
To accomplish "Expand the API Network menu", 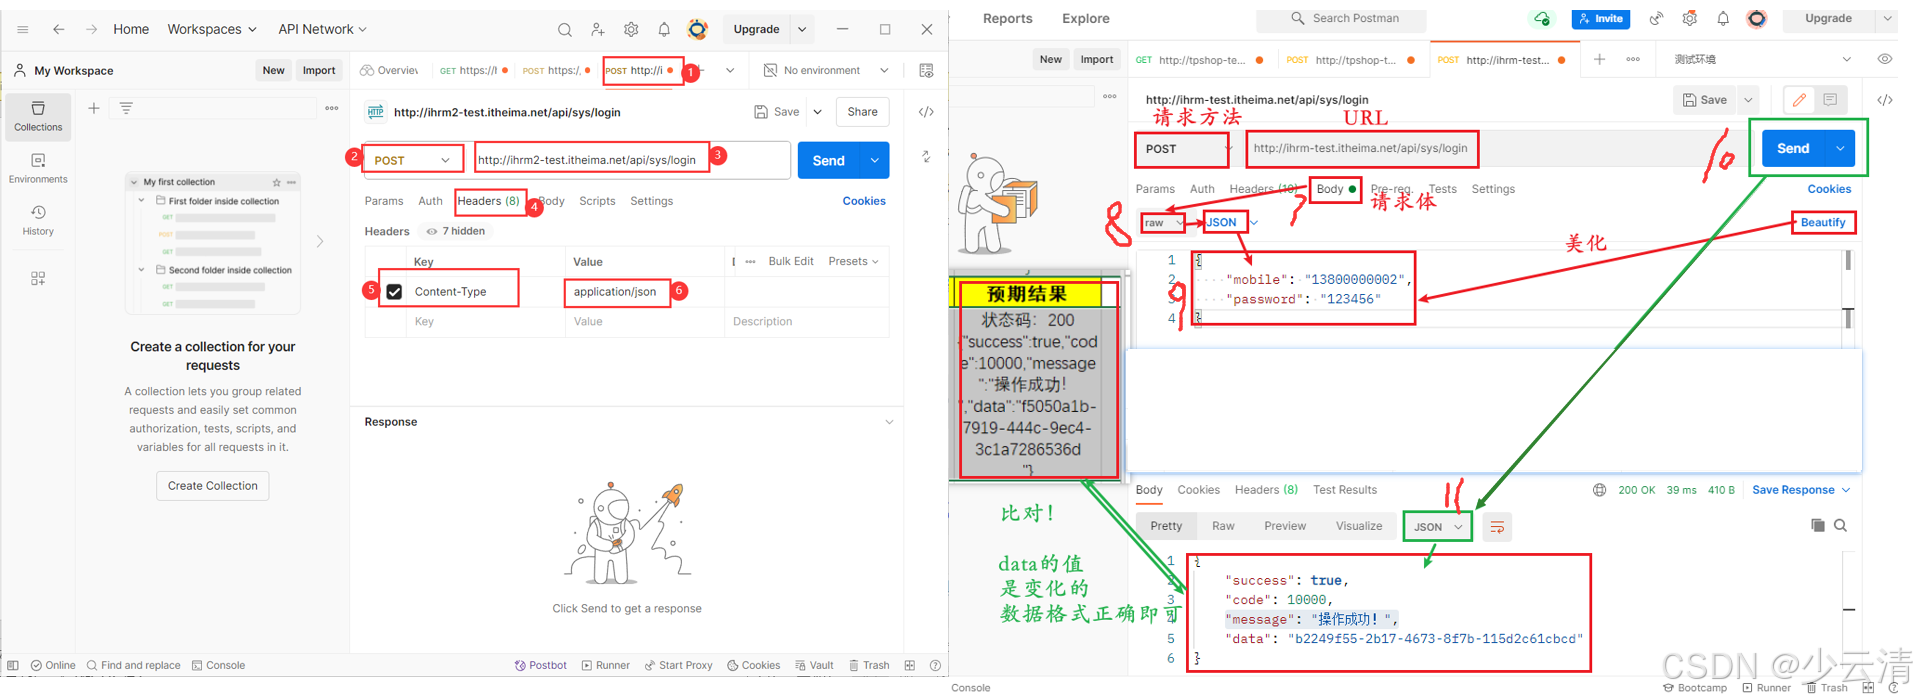I will pyautogui.click(x=322, y=30).
